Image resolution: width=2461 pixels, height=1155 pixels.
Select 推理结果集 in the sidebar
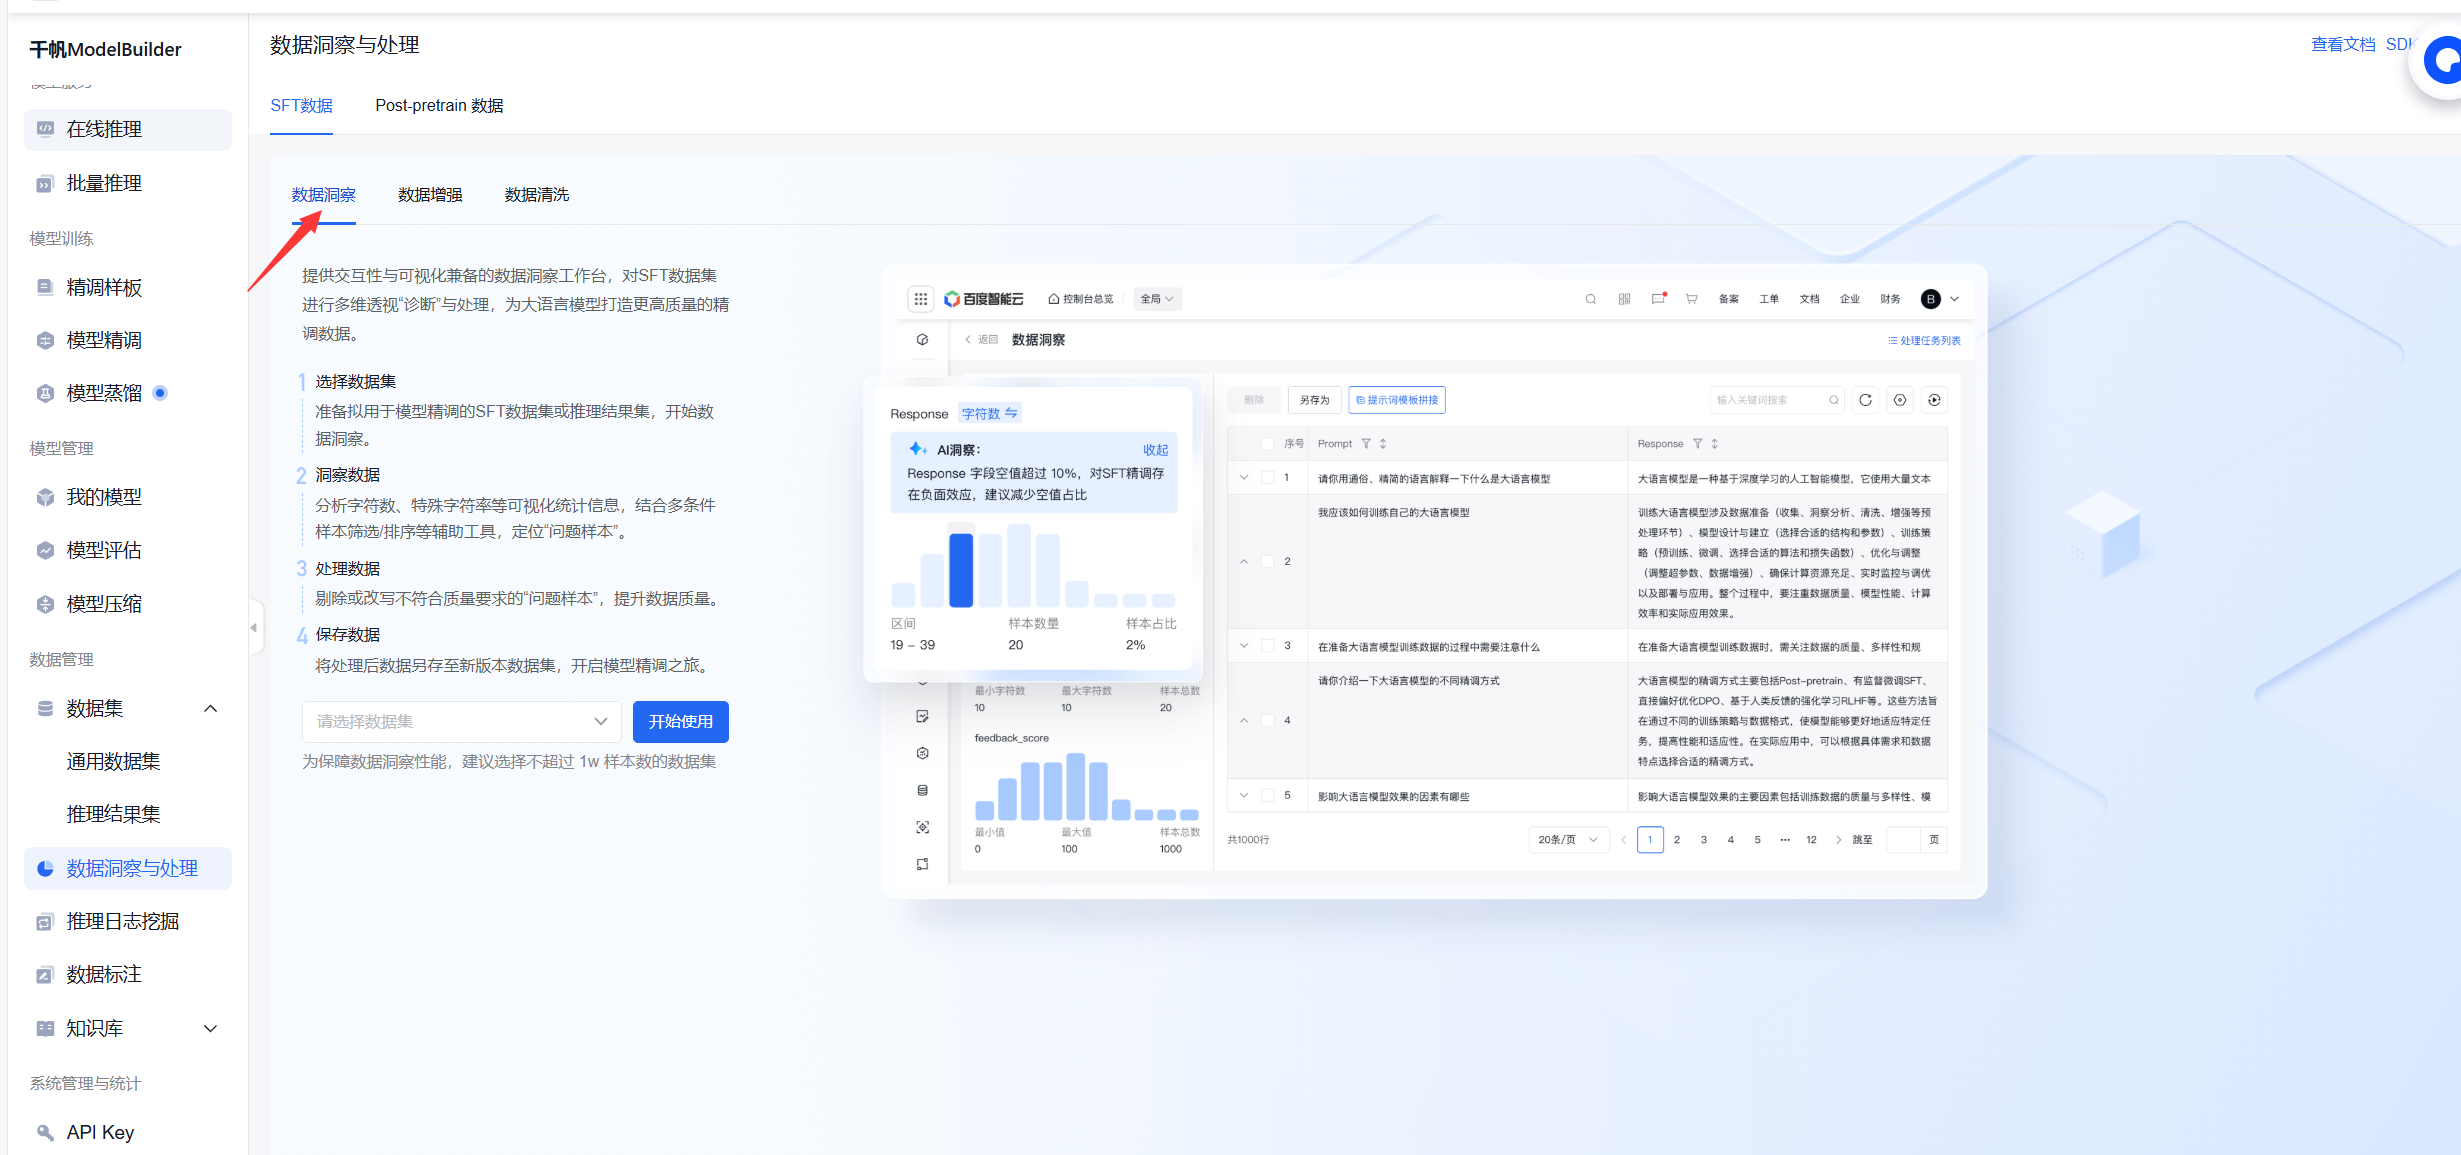pos(113,815)
